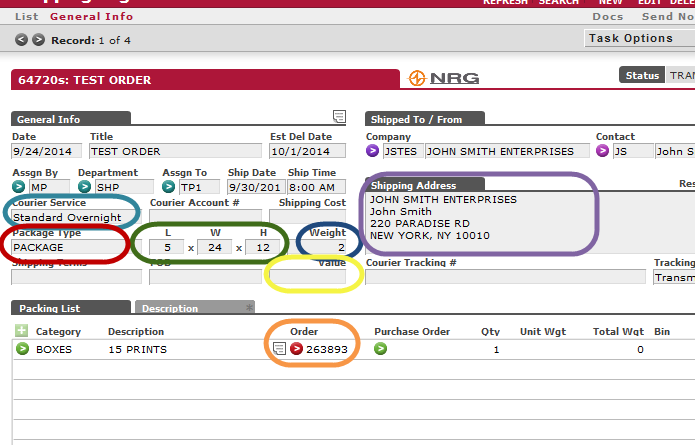695x445 pixels.
Task: Open the Description tab
Action: pyautogui.click(x=195, y=308)
